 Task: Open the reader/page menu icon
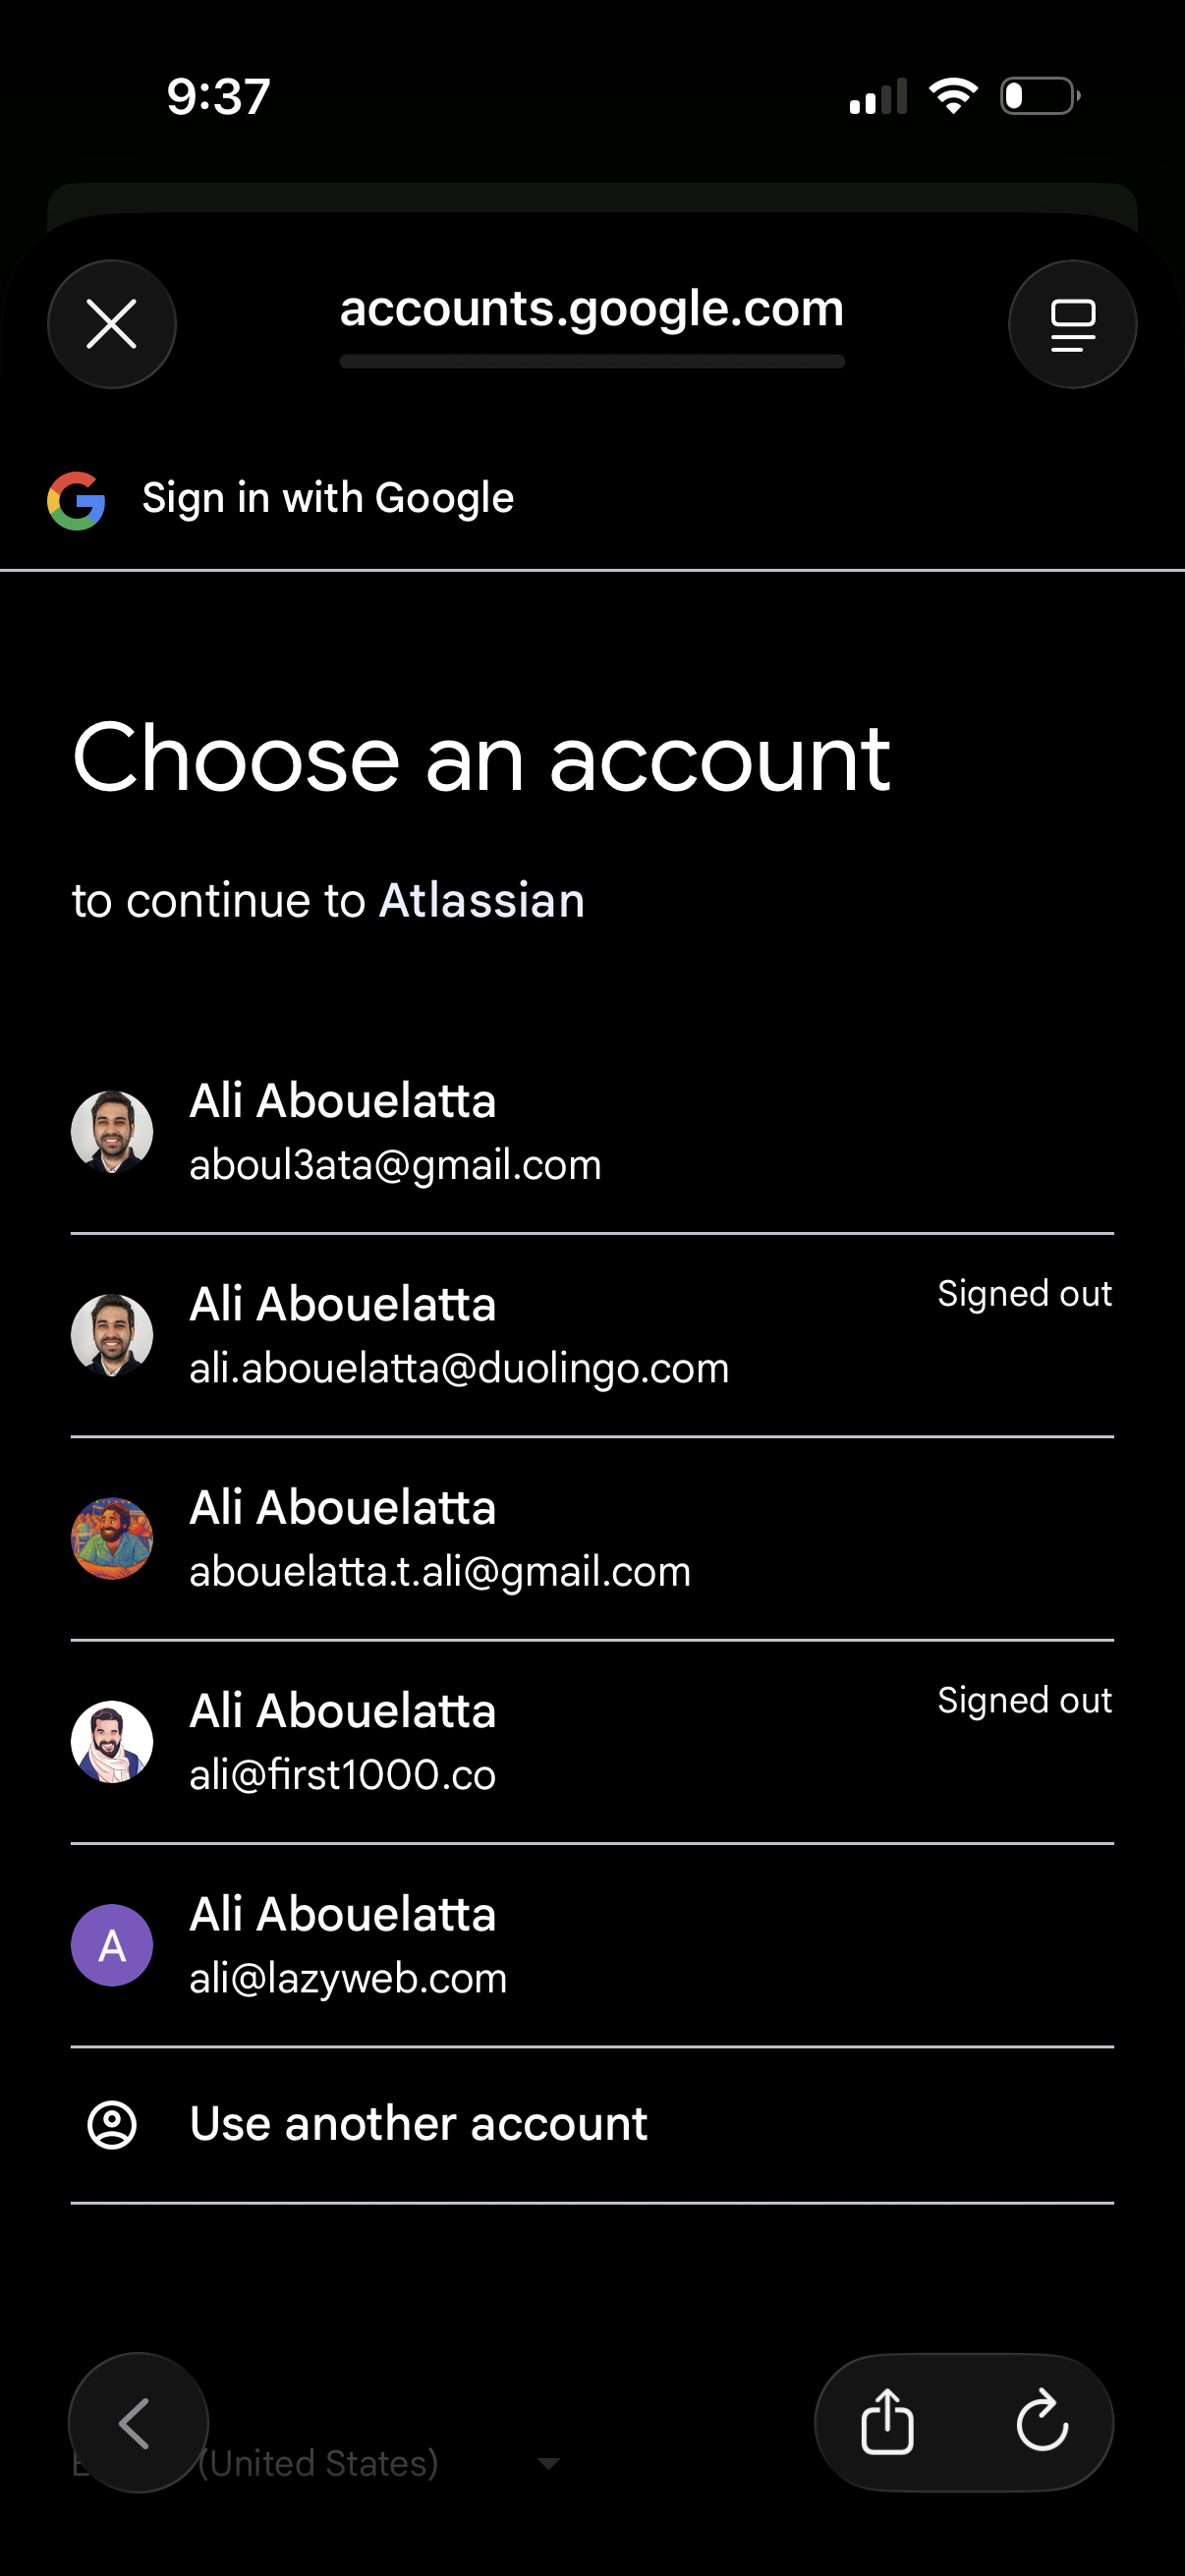(1072, 324)
